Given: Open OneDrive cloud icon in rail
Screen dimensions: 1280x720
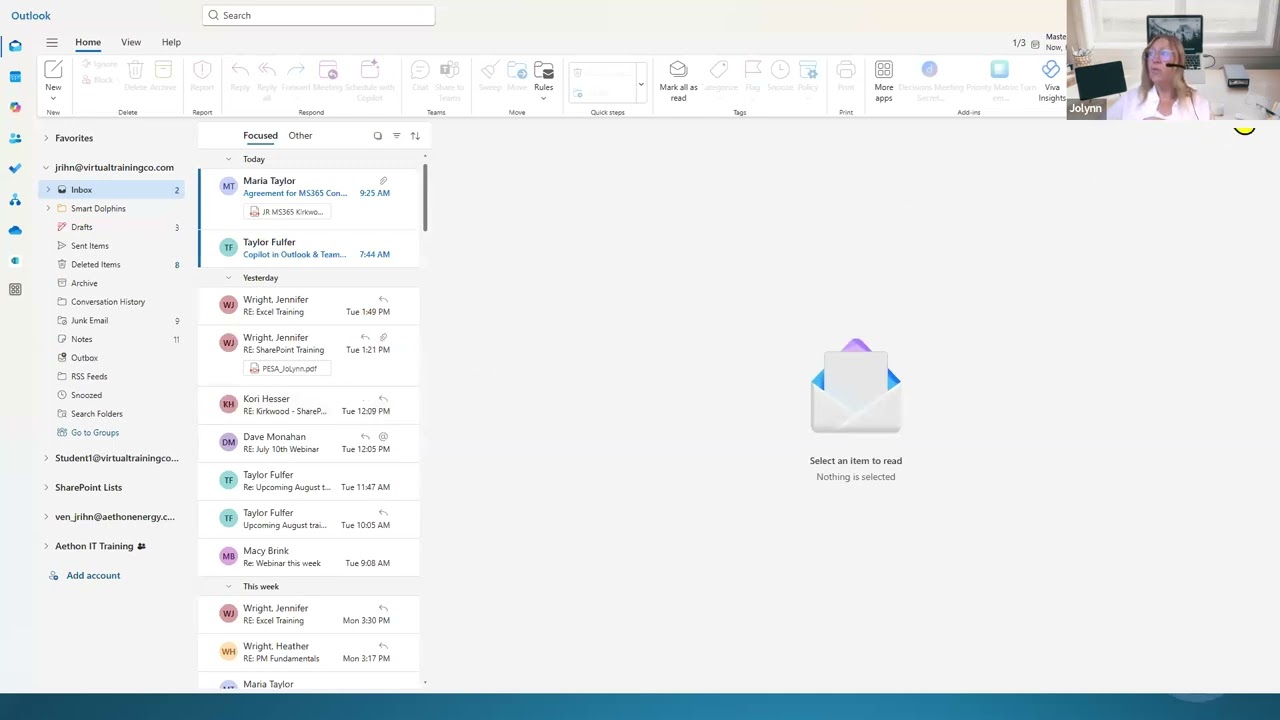Looking at the screenshot, I should coord(15,230).
